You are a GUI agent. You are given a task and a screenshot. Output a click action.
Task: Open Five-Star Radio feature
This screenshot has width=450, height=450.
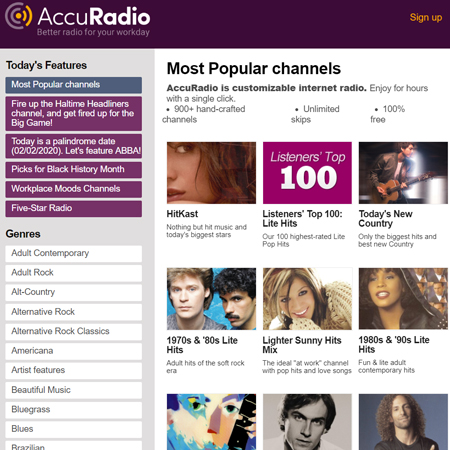(x=74, y=208)
